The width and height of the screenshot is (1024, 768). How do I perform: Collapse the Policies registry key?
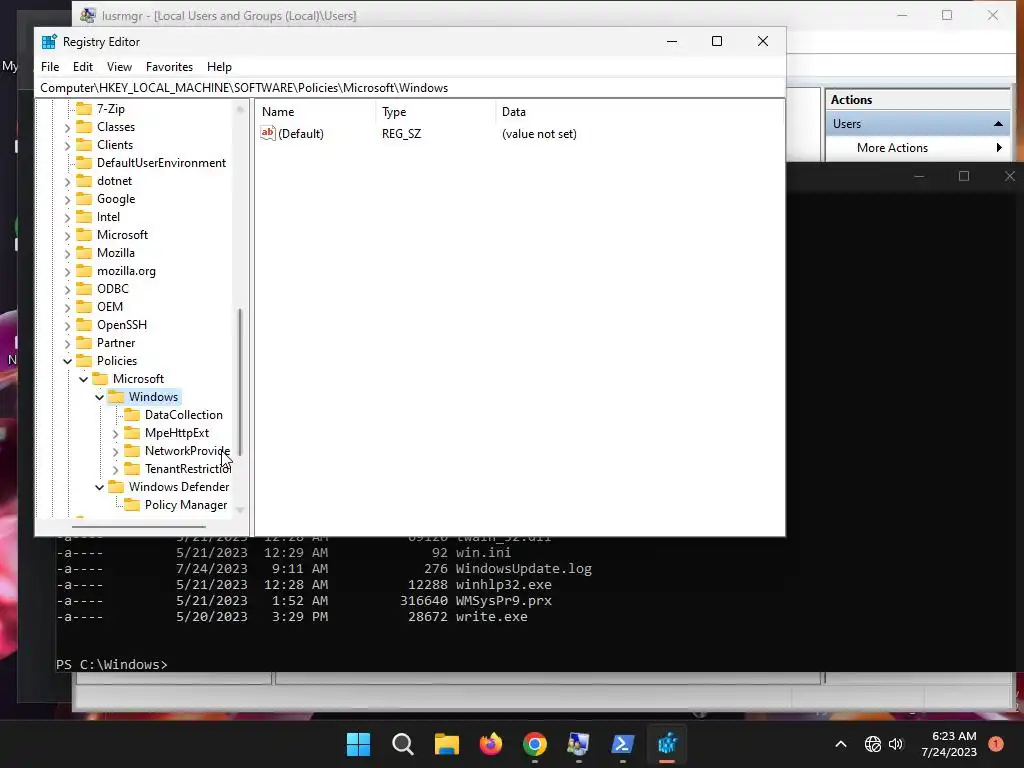67,361
